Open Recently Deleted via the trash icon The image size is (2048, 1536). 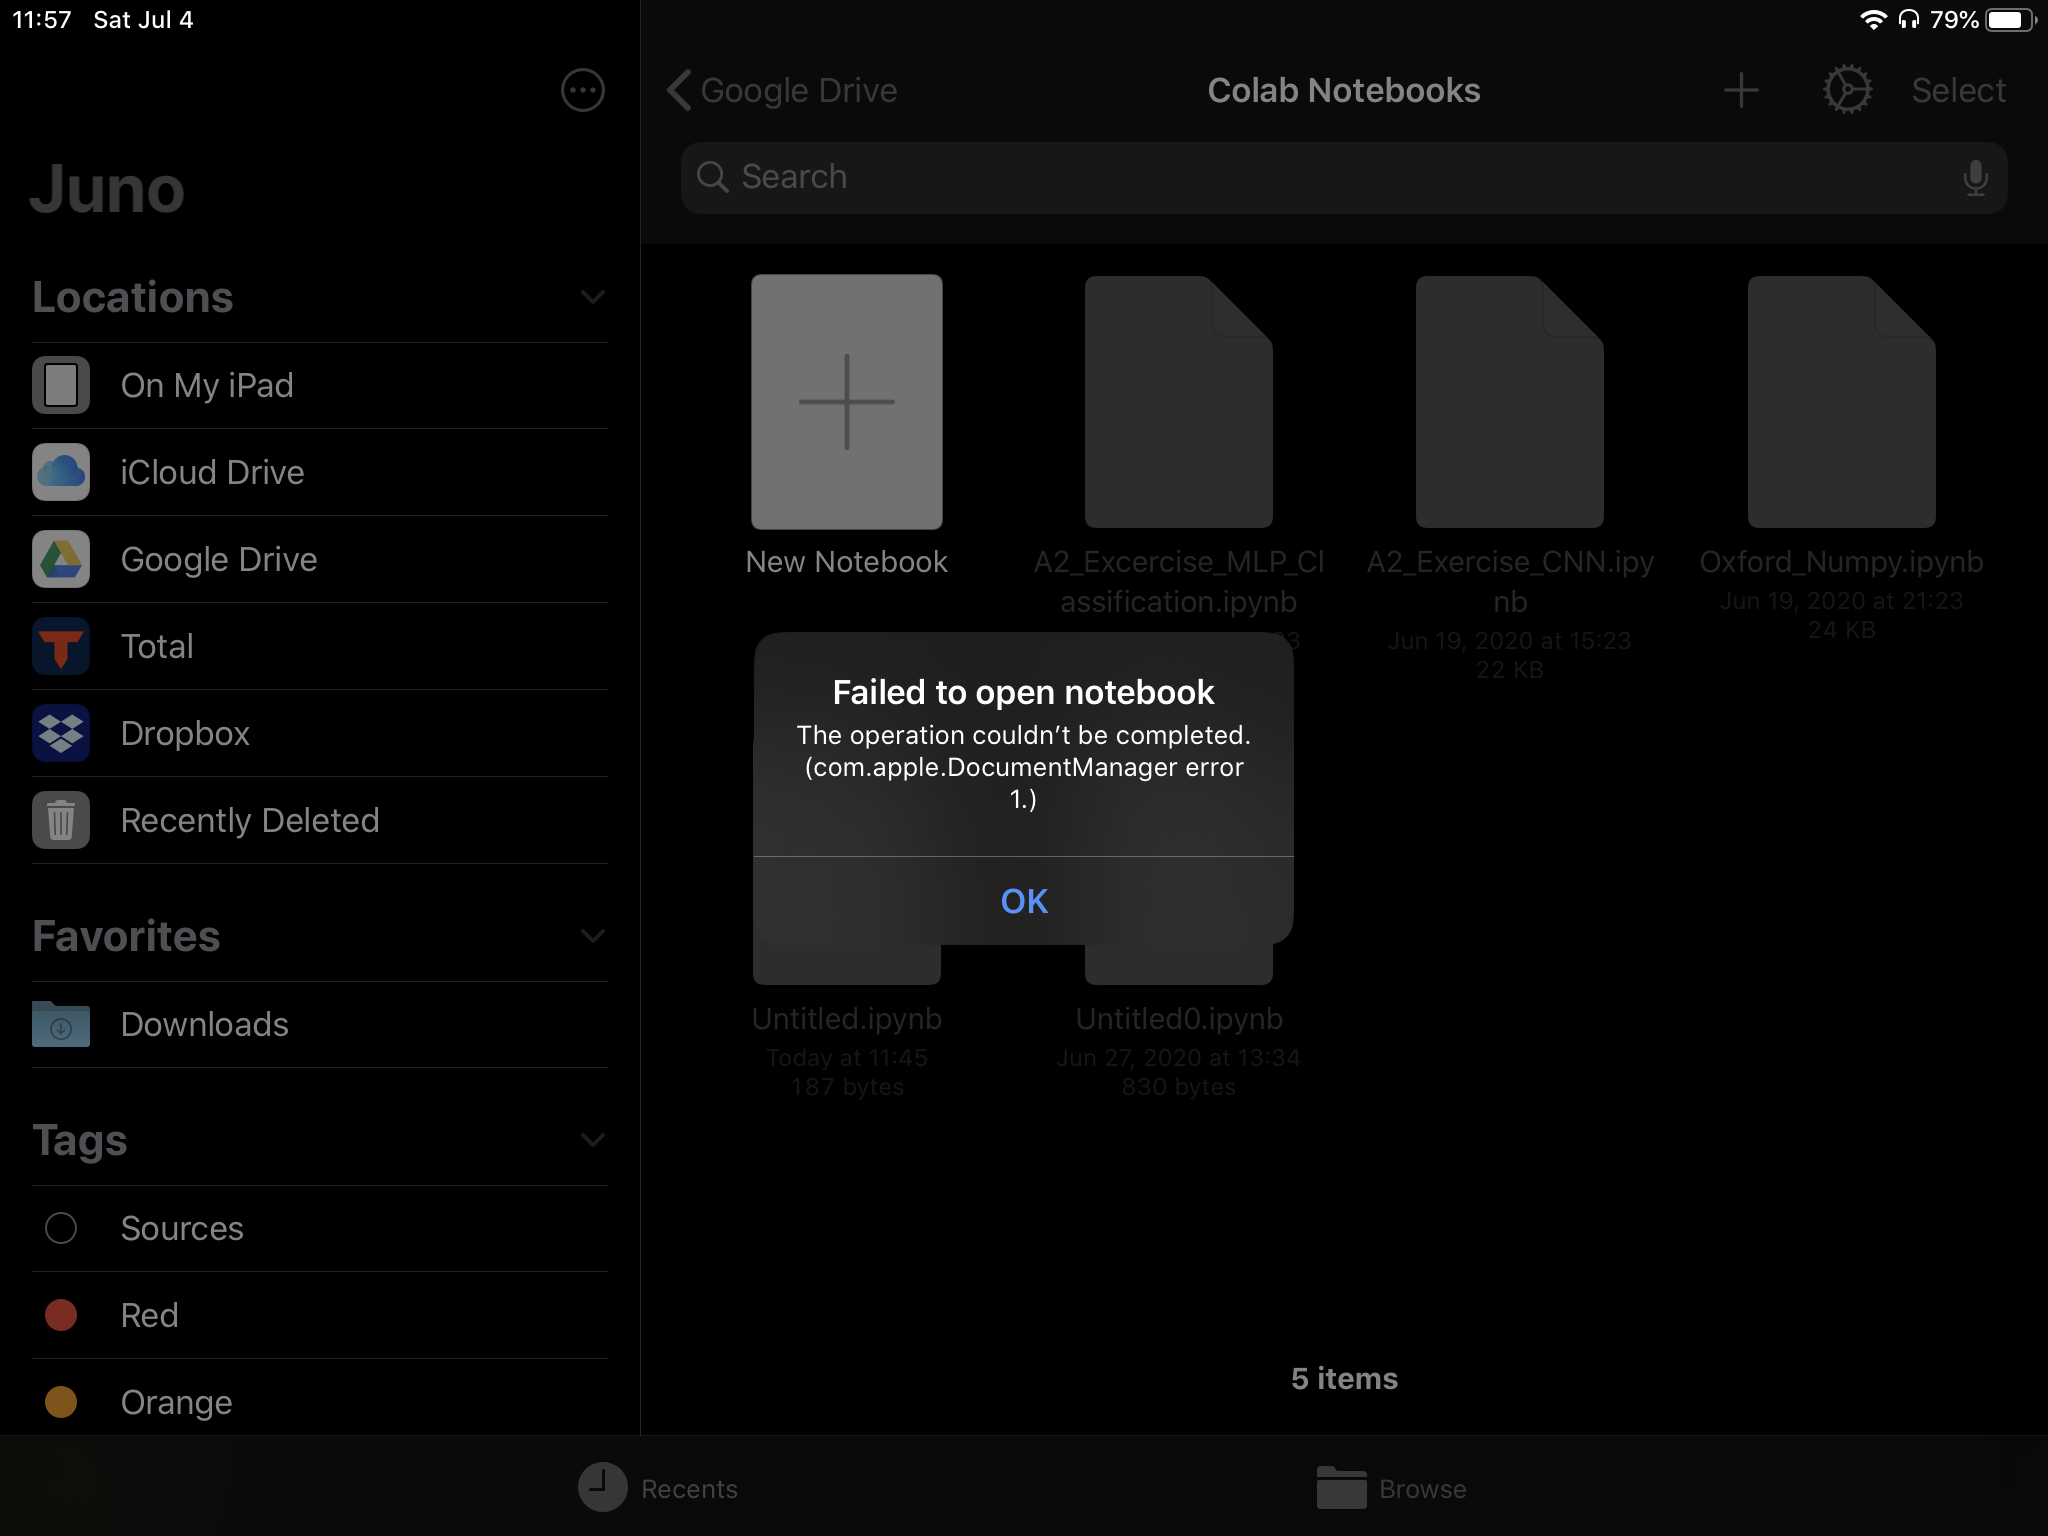coord(250,820)
